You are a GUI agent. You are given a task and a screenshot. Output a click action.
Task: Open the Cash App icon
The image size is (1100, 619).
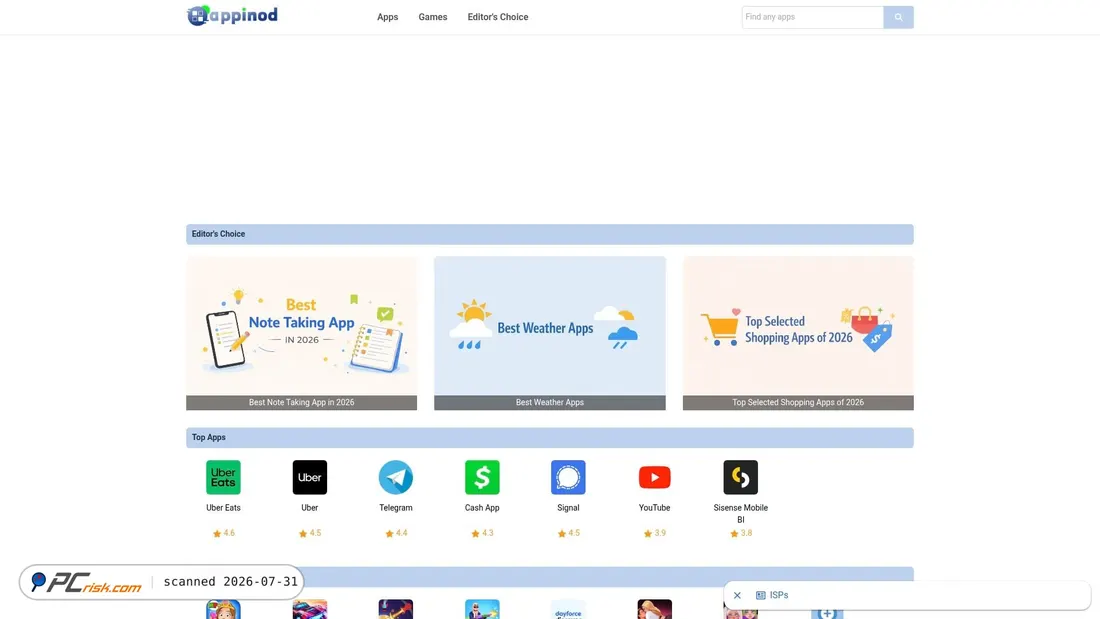coord(482,477)
